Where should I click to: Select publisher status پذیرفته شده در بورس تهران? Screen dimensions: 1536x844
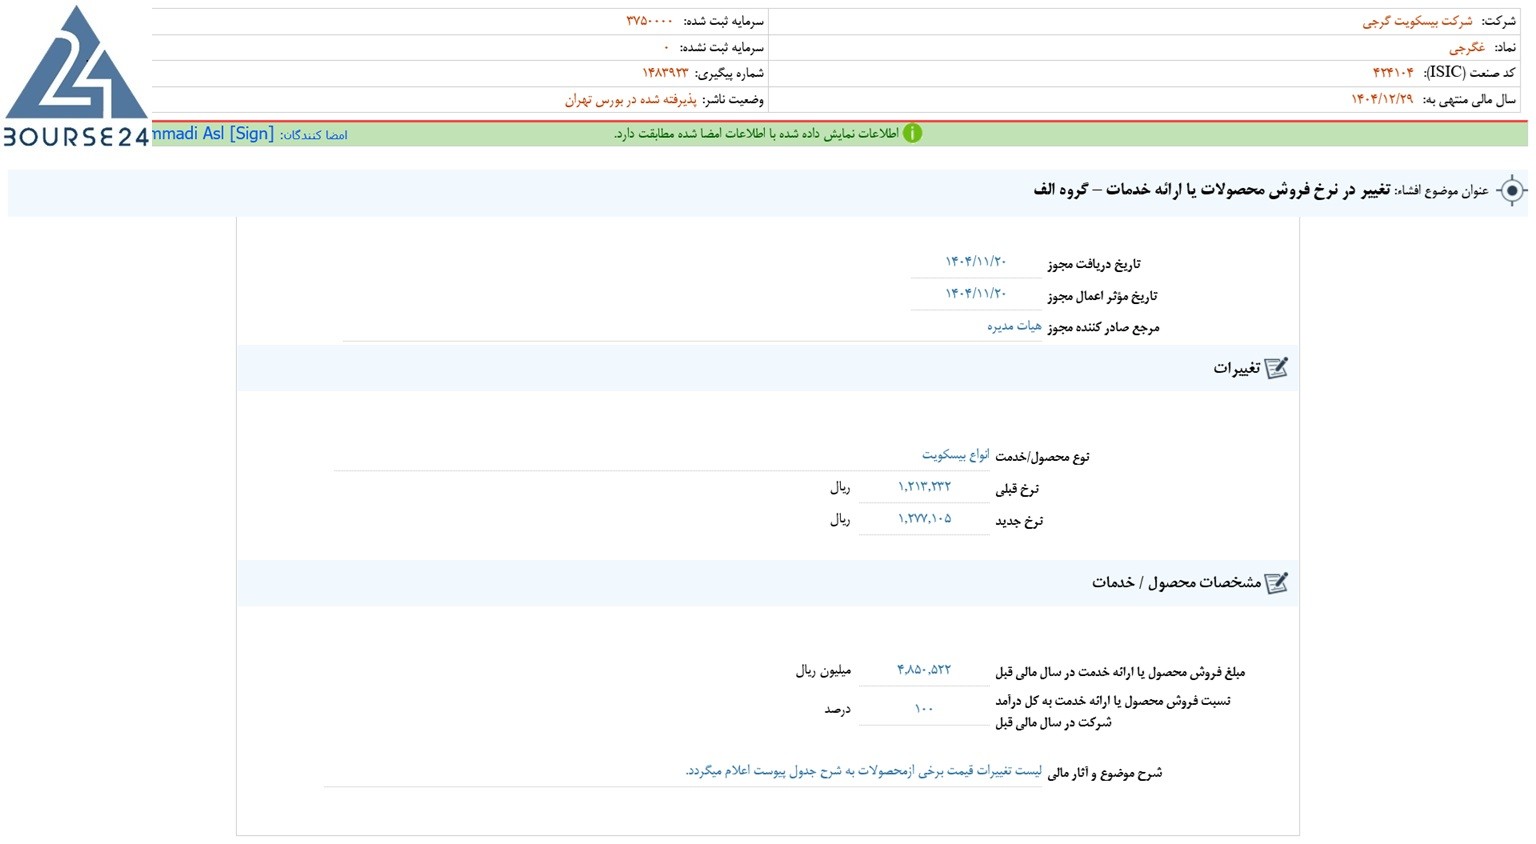(x=631, y=99)
